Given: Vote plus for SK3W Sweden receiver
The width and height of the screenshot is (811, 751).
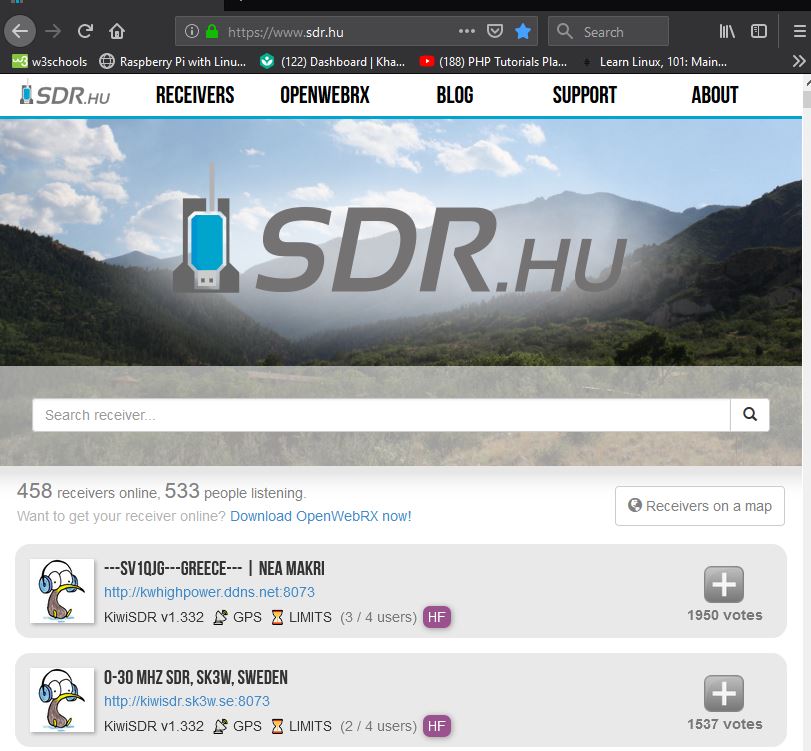Looking at the screenshot, I should (x=724, y=694).
